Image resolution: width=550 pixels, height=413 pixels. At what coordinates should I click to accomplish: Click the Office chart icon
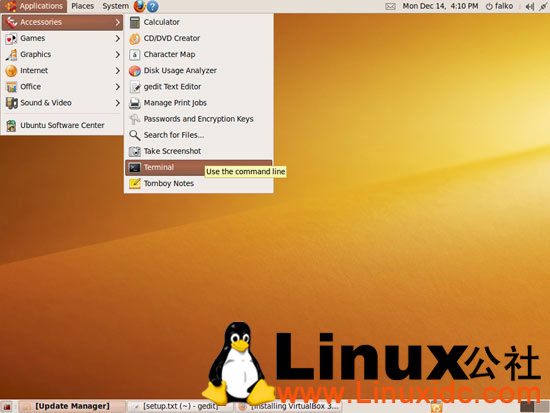tap(11, 87)
